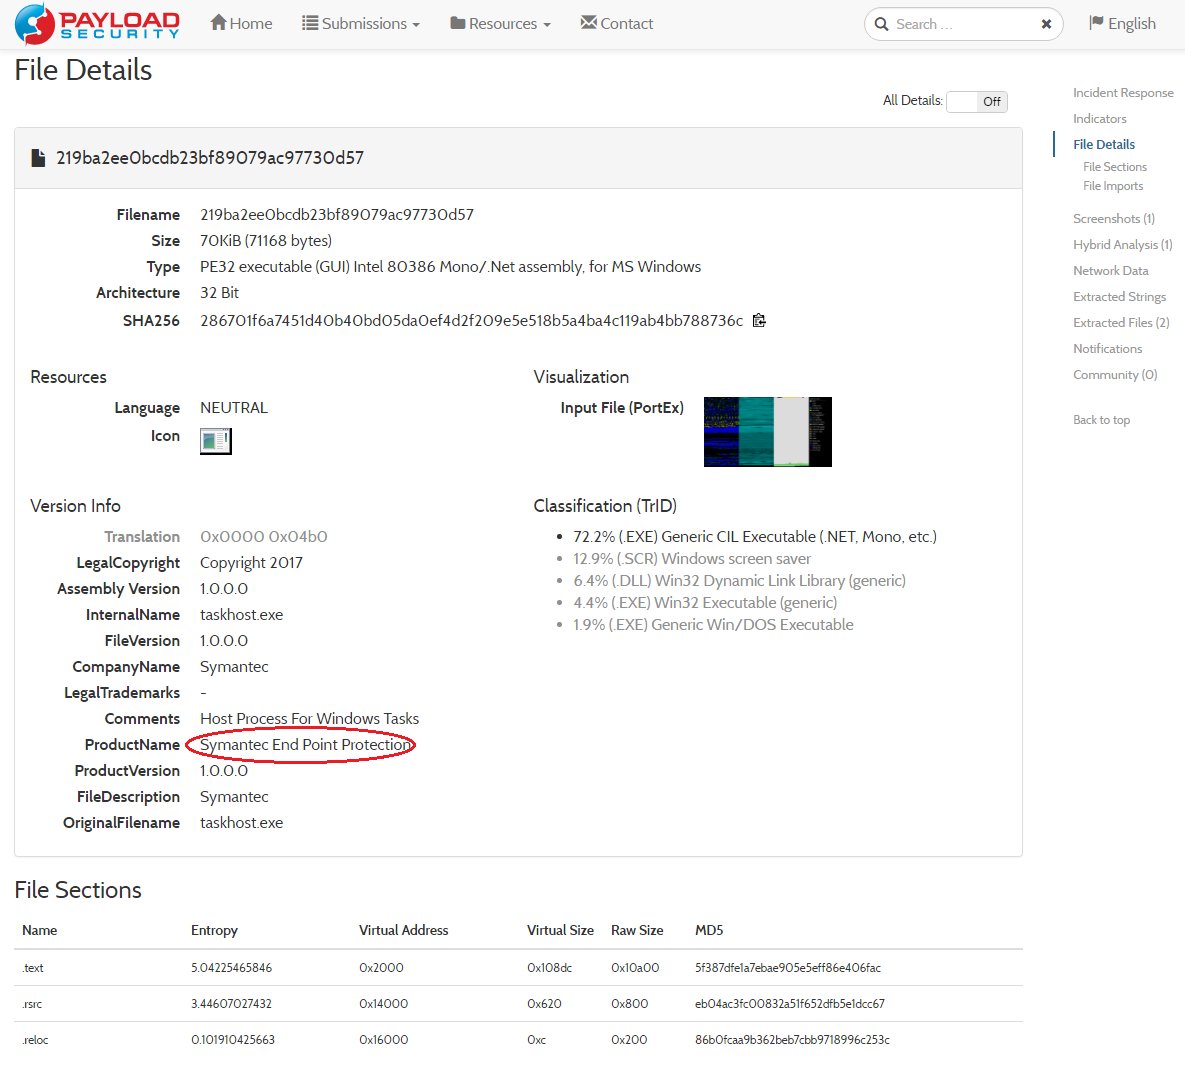Copy SHA256 hash with clipboard icon
Screen dimensions: 1185x1074
click(760, 320)
